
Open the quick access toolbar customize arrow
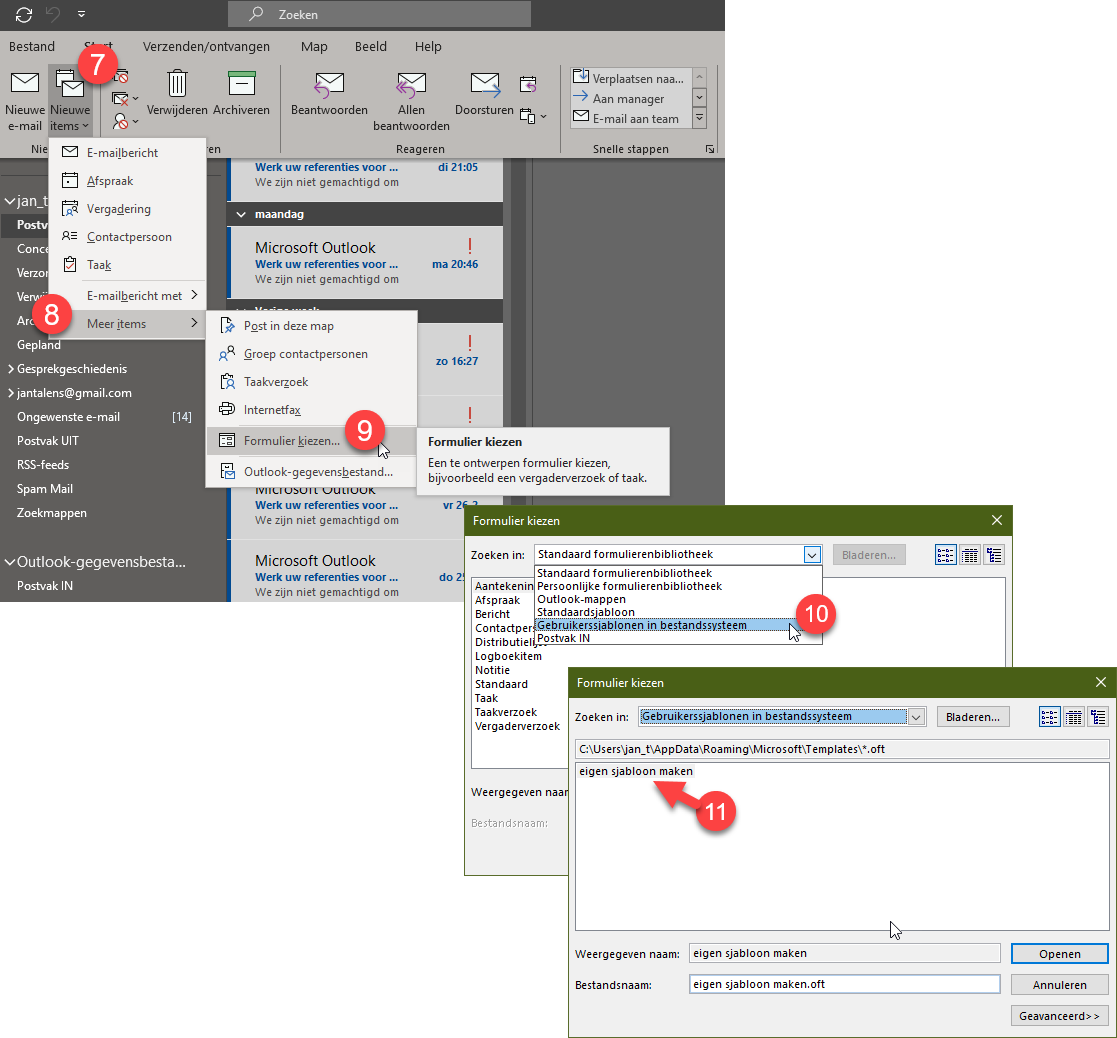pos(81,14)
